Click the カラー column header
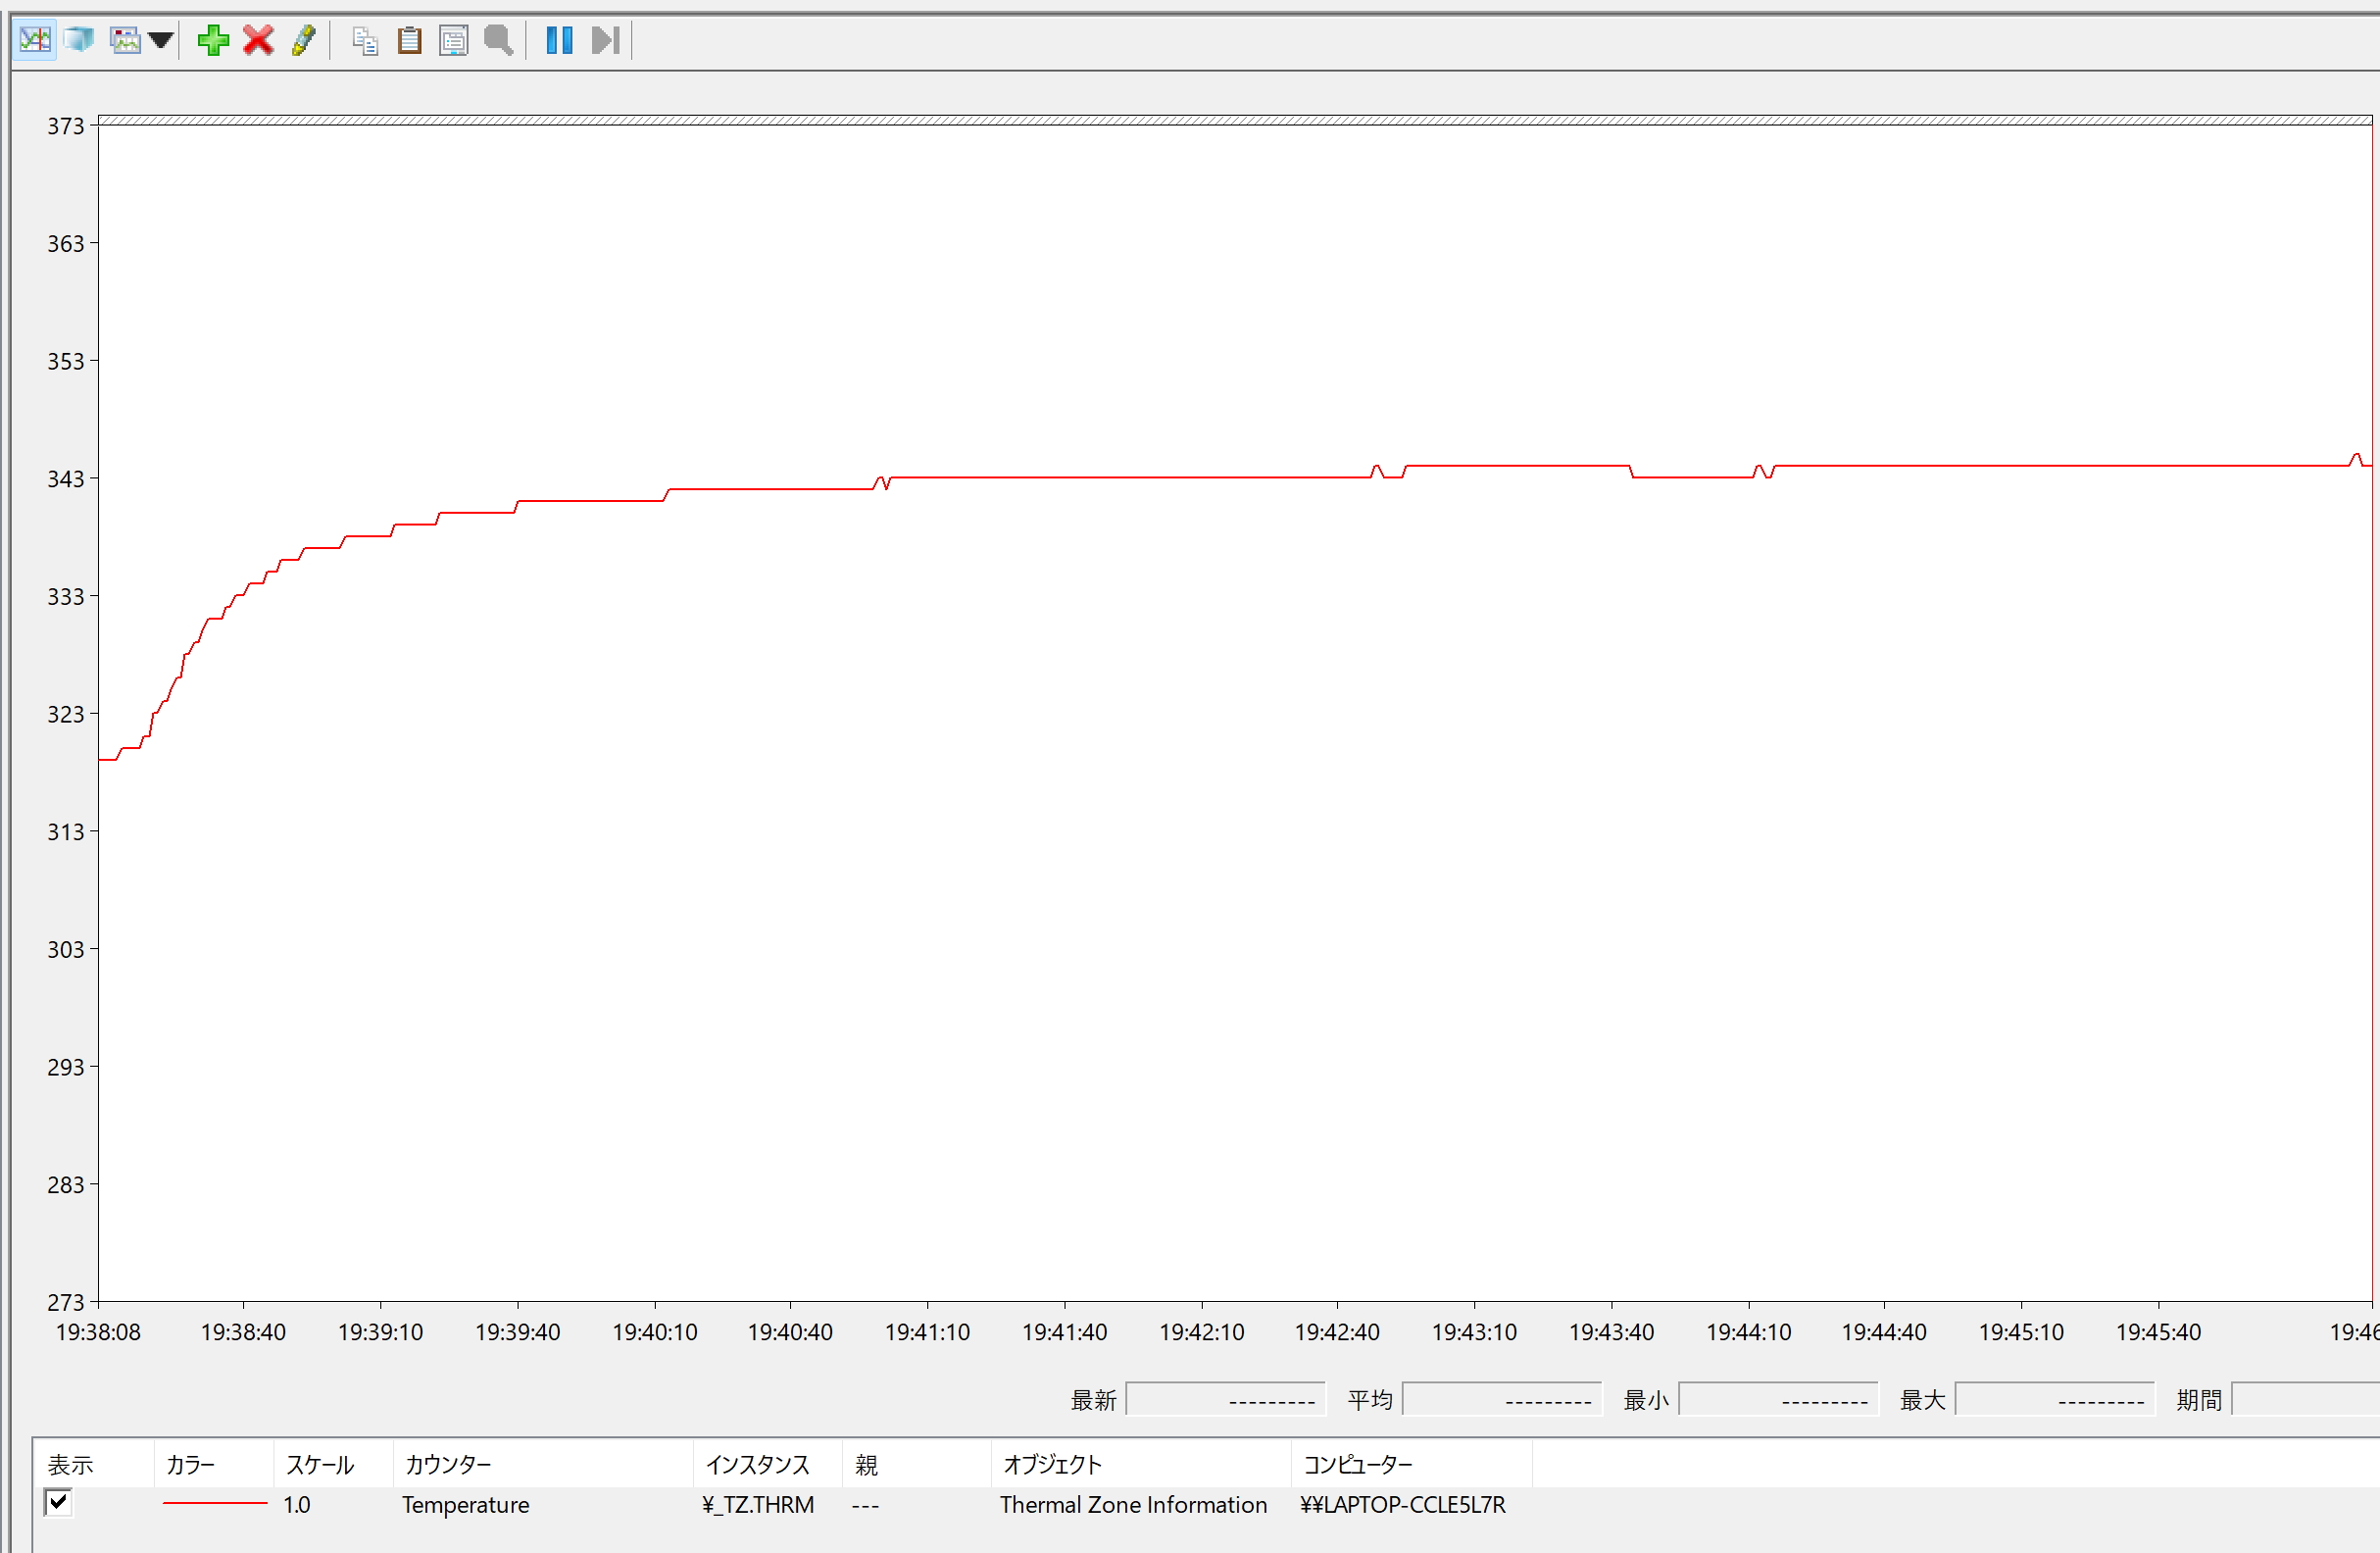 214,1464
